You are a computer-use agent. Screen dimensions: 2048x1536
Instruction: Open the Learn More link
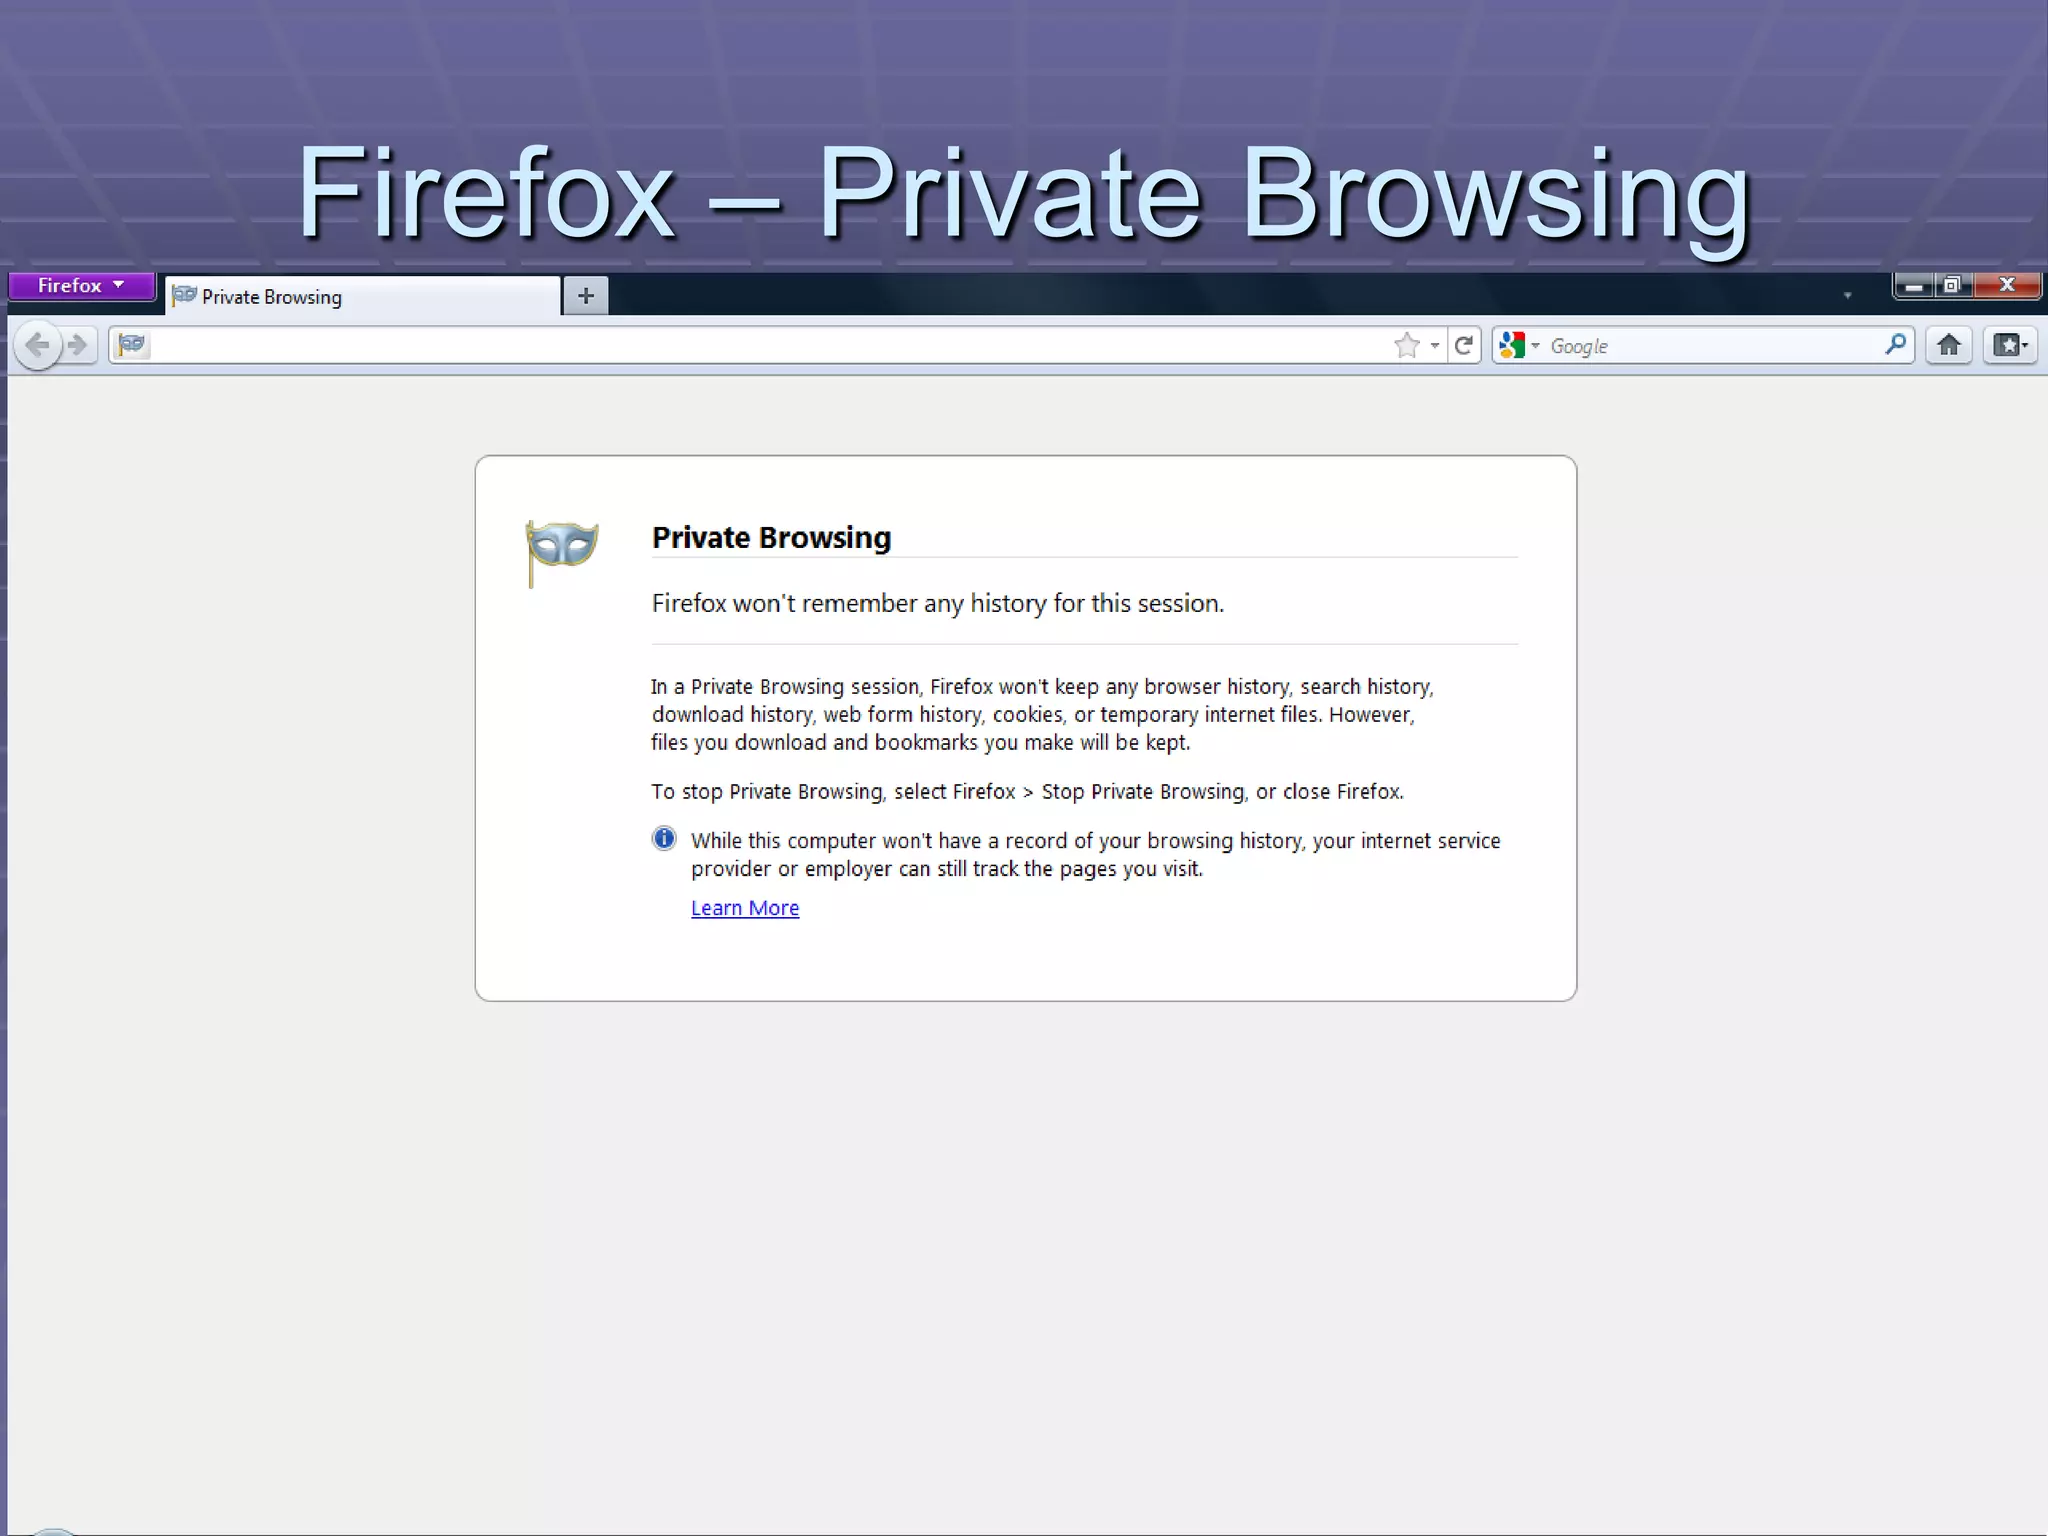(745, 908)
